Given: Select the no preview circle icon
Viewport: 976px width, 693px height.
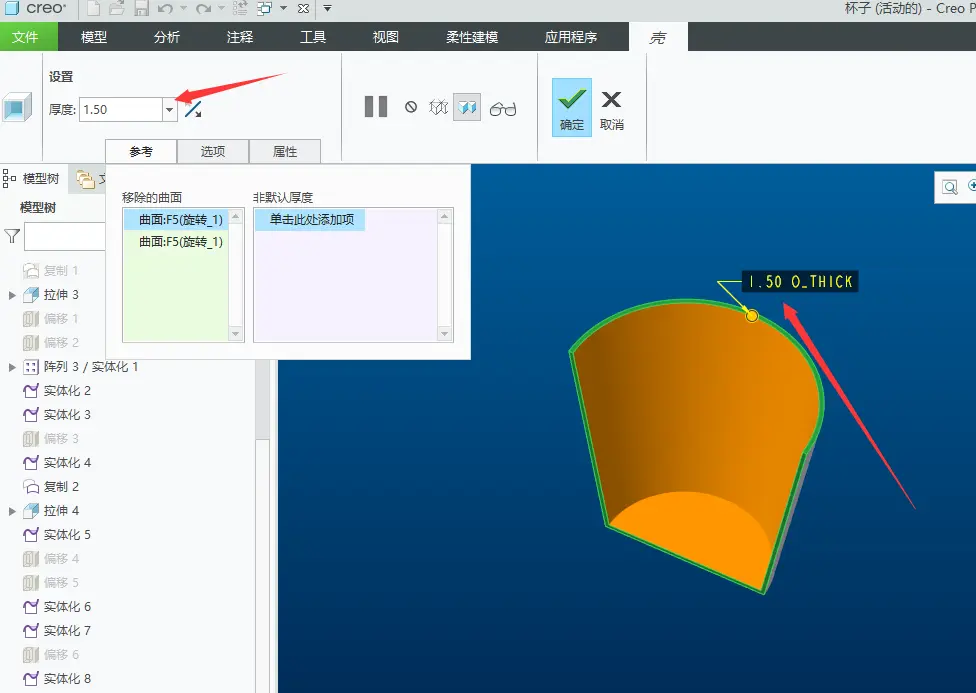Looking at the screenshot, I should (x=411, y=107).
